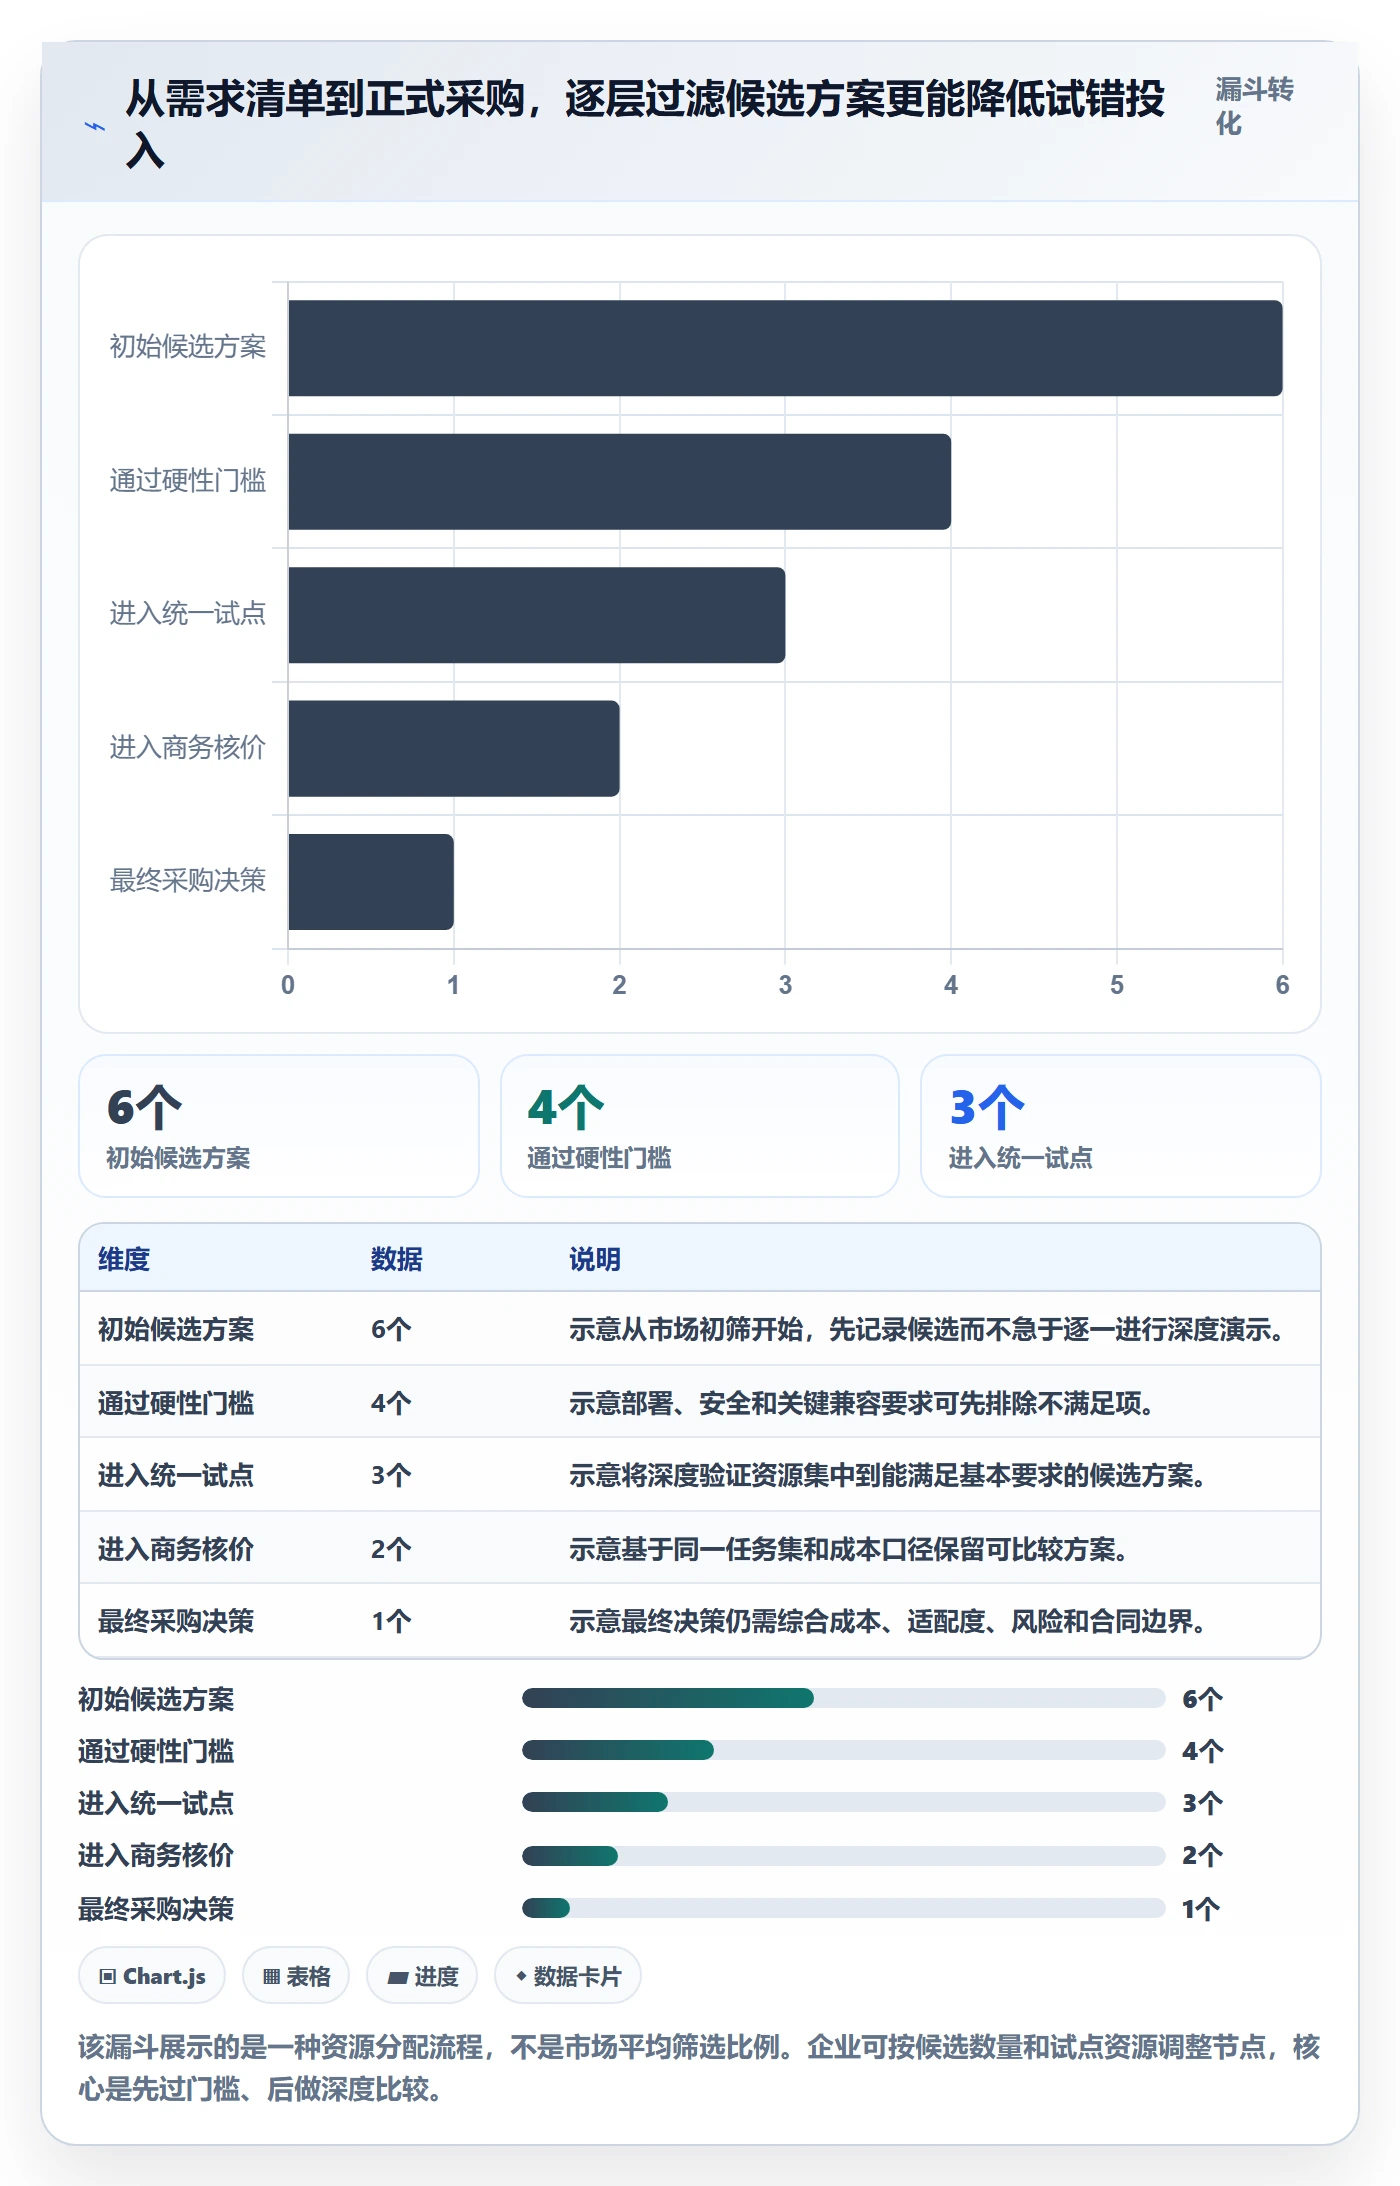Click the 进入统一试点 progress bar showing 3个
The width and height of the screenshot is (1400, 2186).
coord(843,1802)
